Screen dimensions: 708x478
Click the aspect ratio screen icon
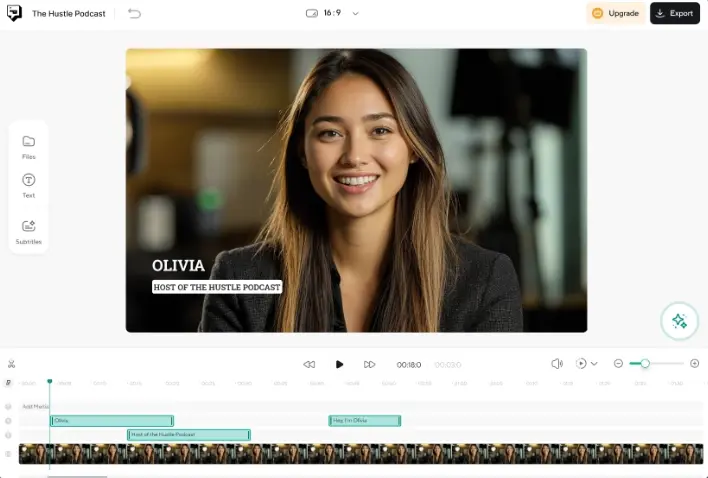(x=312, y=14)
